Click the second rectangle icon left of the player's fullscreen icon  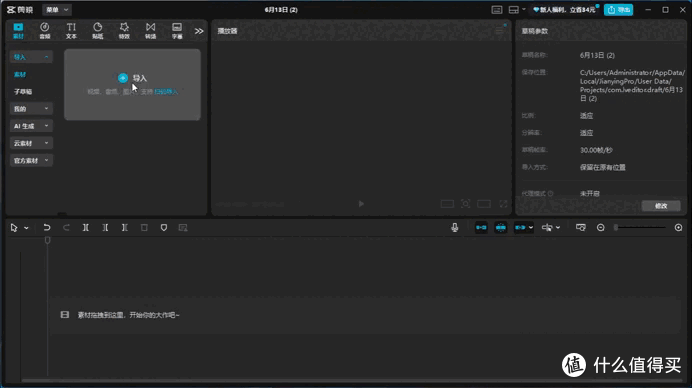coord(484,203)
